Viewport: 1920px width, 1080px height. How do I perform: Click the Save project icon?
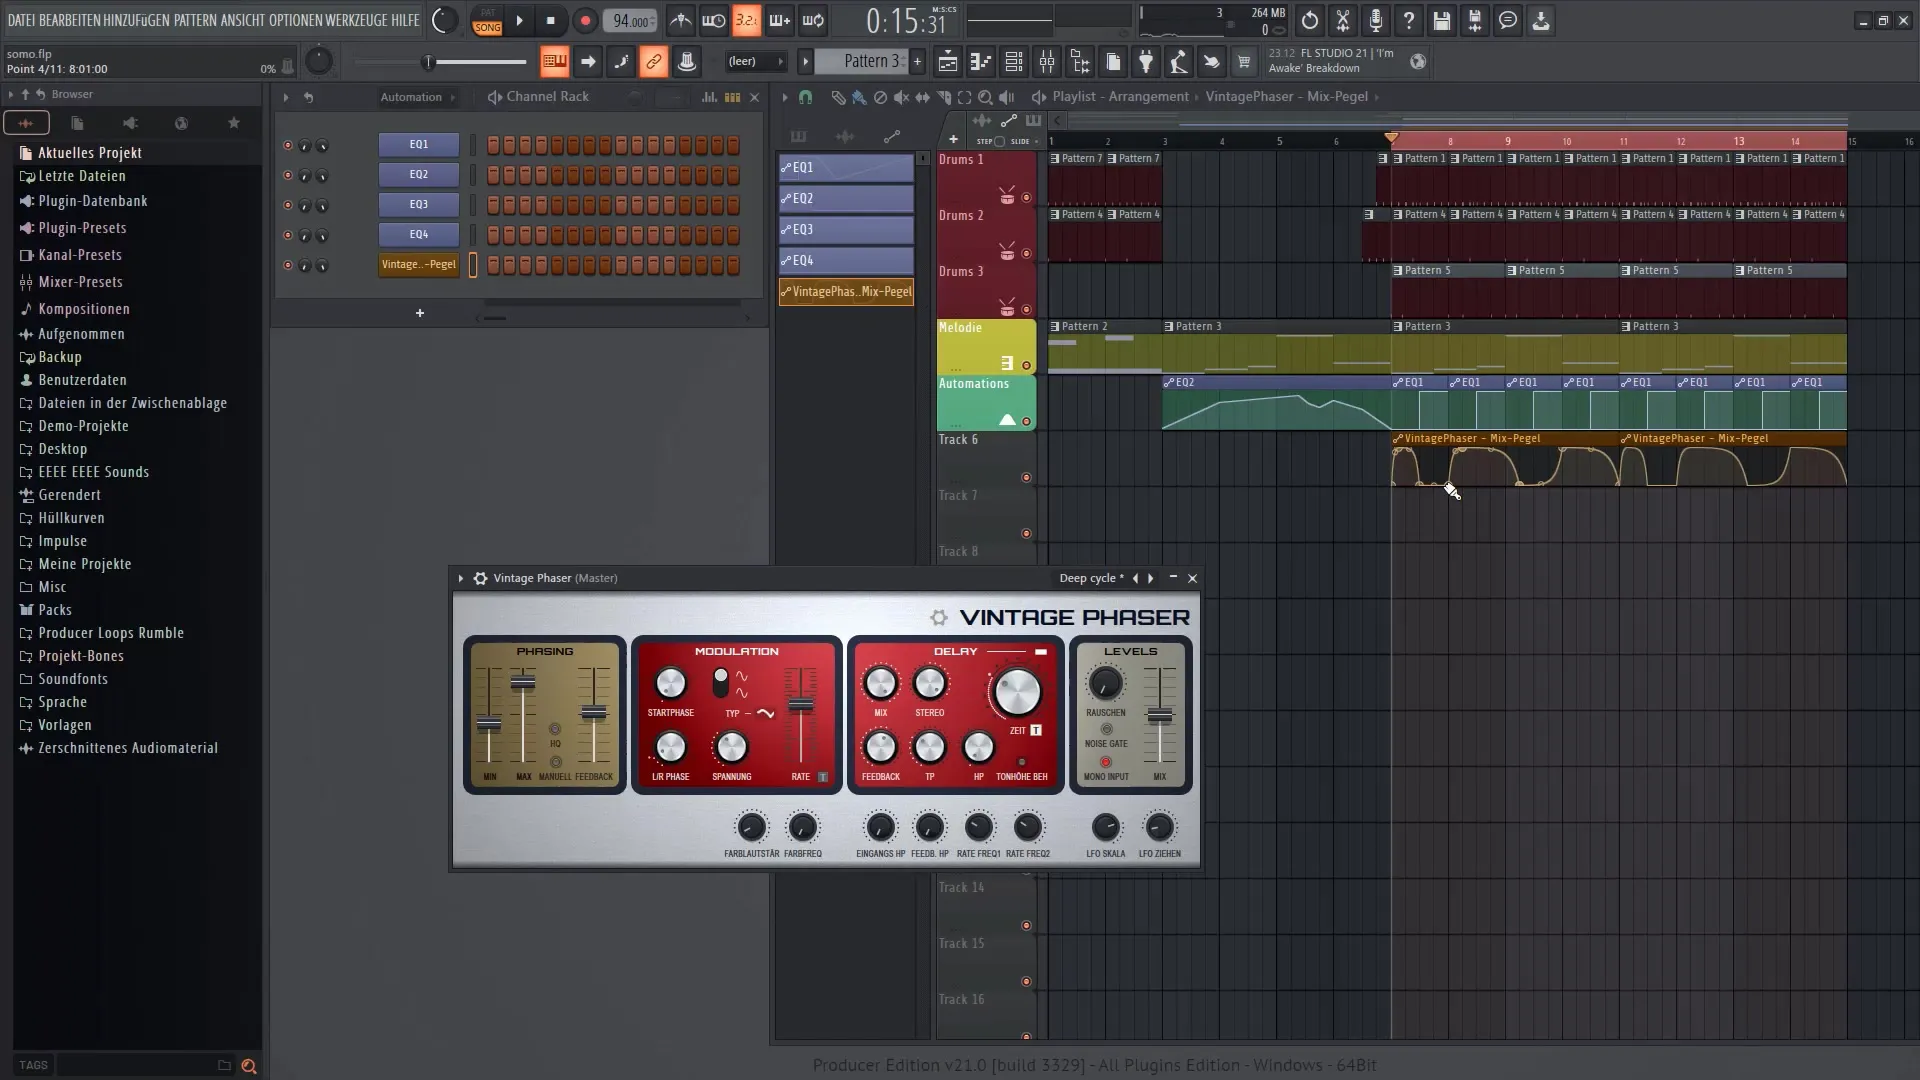(x=1441, y=20)
